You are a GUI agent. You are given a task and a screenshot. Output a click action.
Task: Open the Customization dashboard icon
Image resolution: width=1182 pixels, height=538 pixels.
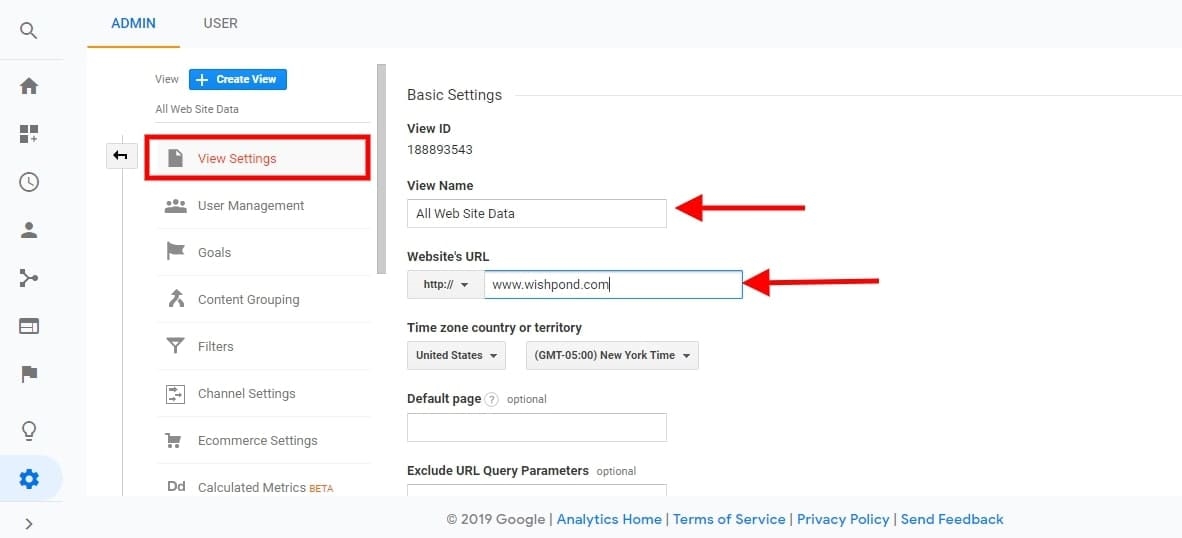29,134
